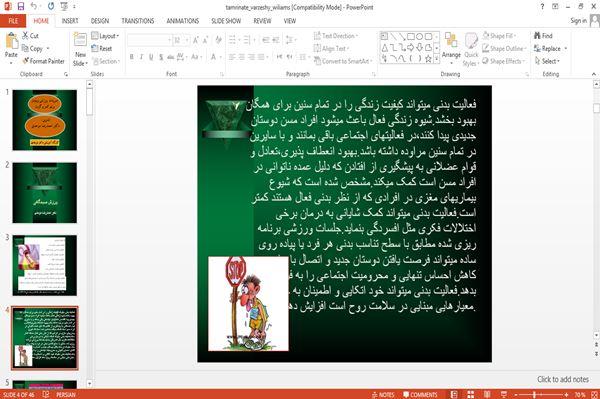The width and height of the screenshot is (600, 399).
Task: Open the Layout dropdown
Action: point(106,36)
